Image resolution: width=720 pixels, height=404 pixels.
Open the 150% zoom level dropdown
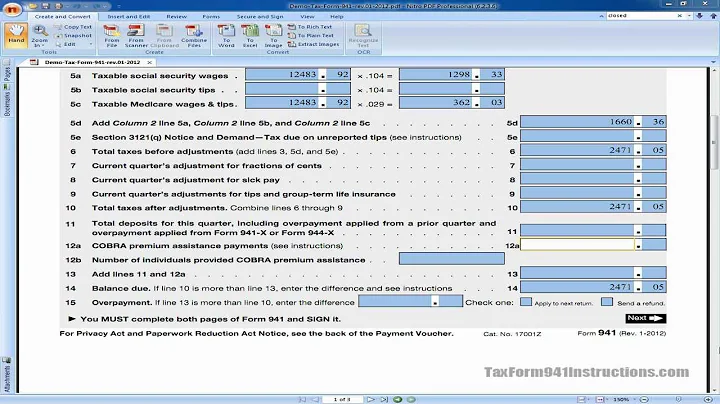tap(635, 399)
